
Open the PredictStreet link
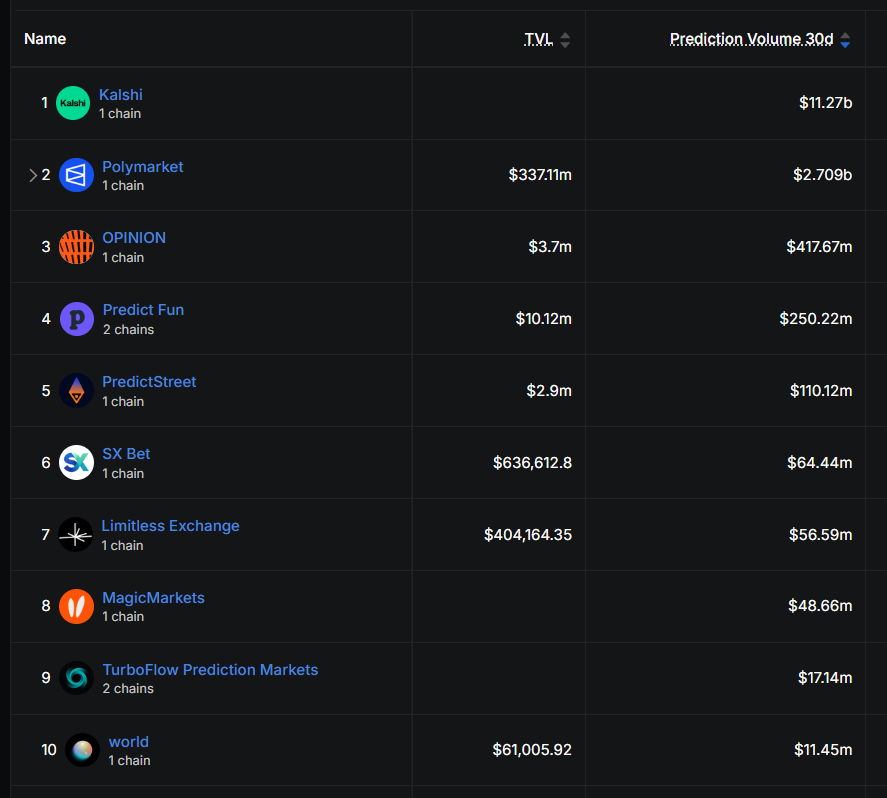coord(149,382)
